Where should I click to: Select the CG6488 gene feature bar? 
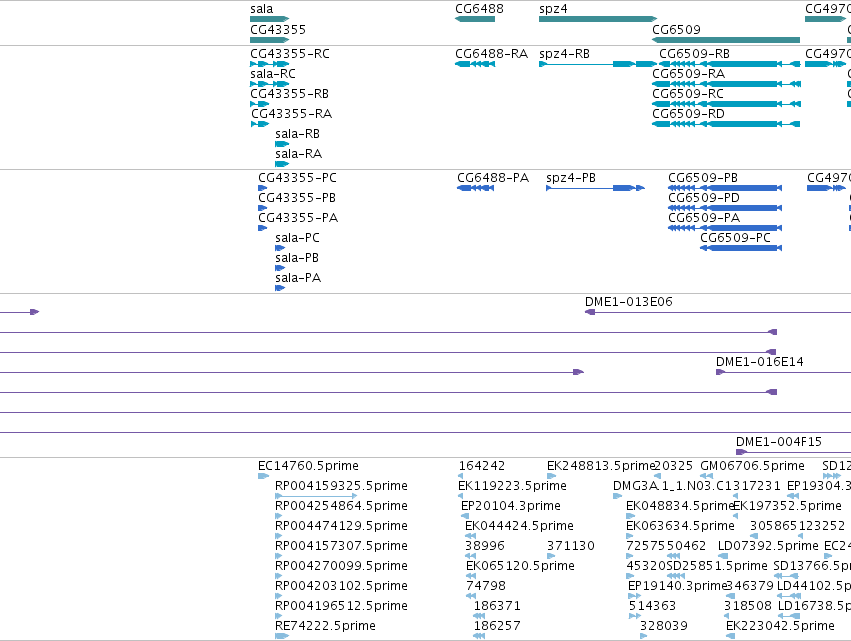(475, 19)
